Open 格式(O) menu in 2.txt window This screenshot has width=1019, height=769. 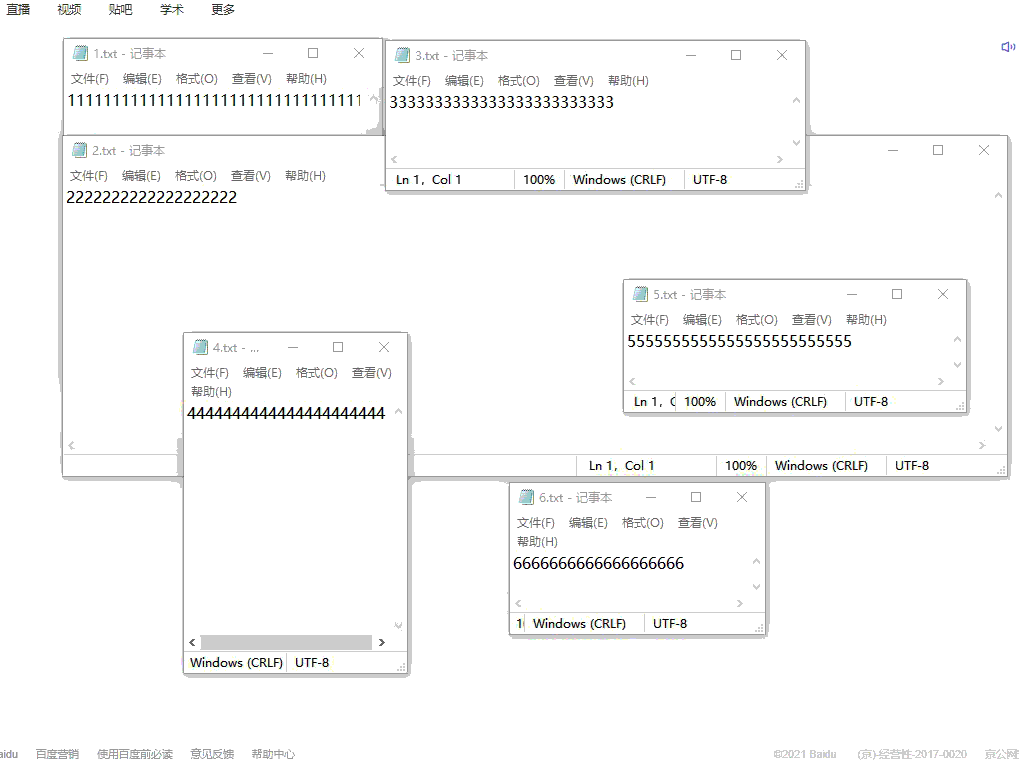(196, 176)
